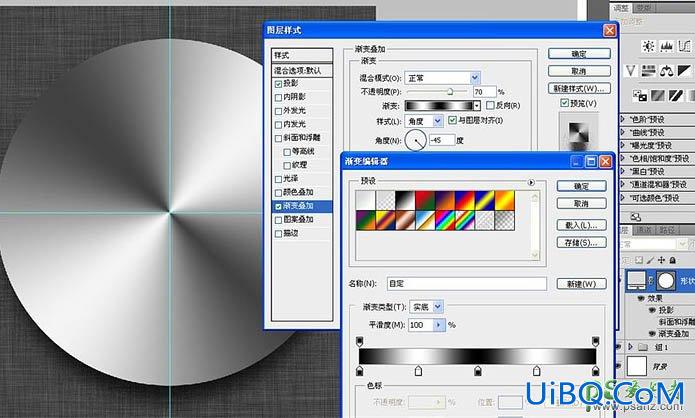
Task: Confirm Layer Style dialog with 确定
Action: click(579, 54)
